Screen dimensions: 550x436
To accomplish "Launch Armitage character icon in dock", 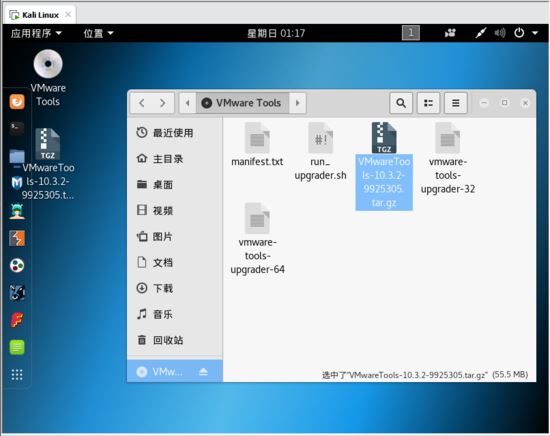I will coord(17,211).
